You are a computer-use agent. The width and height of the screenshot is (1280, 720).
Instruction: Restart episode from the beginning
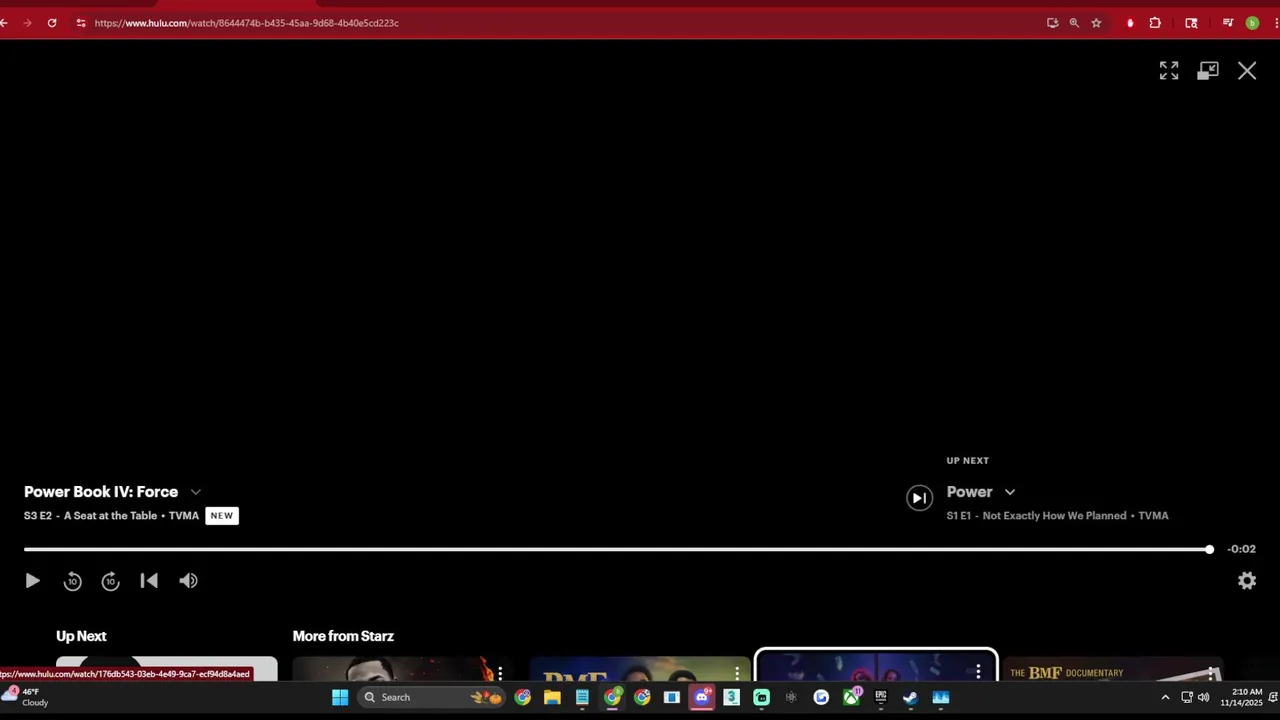[149, 581]
